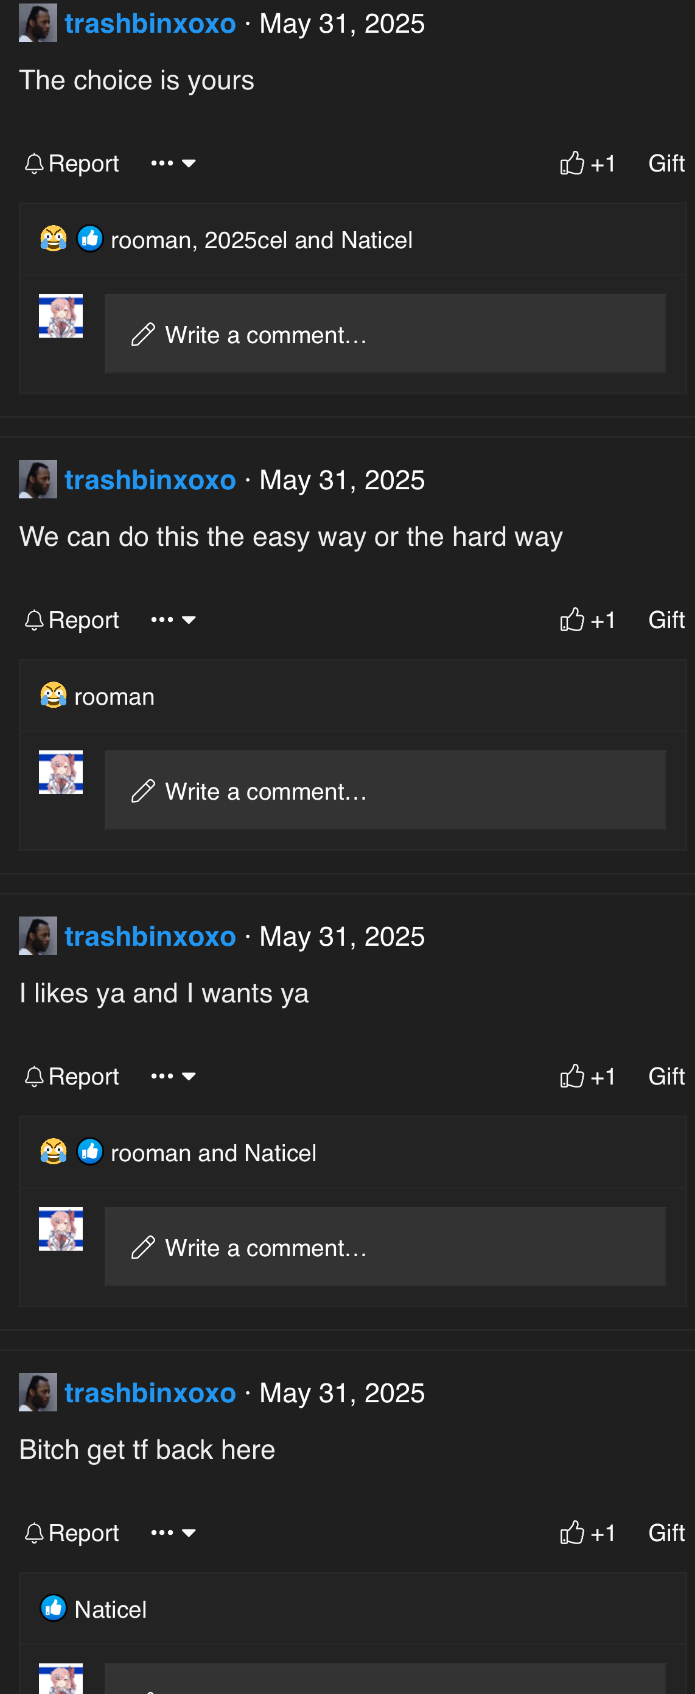695x1694 pixels.
Task: Click the anime avatar next to the comment box under 'I likes ya'
Action: pos(61,1229)
